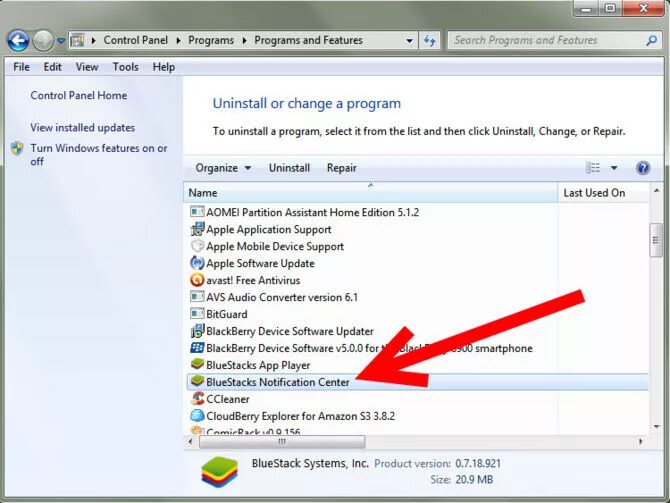Click Uninstall in the command bar

[289, 168]
